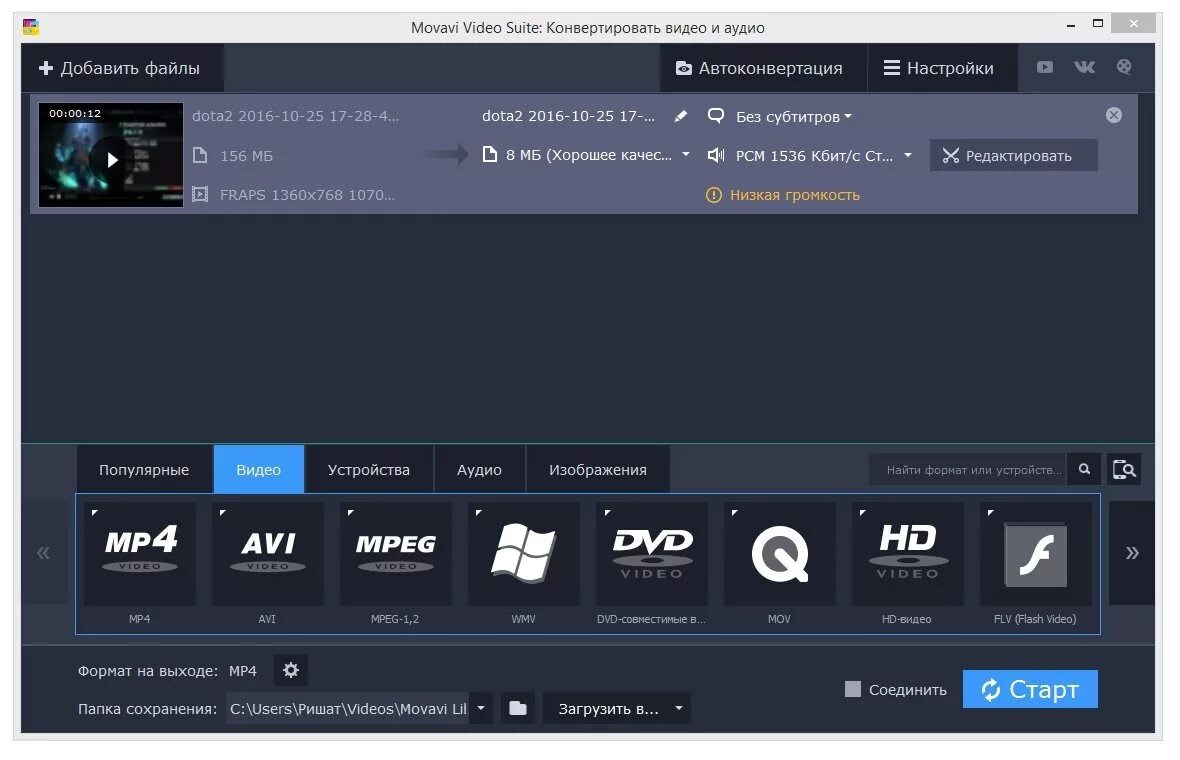1180x760 pixels.
Task: Click the 156 МБ source file size text
Action: click(246, 156)
